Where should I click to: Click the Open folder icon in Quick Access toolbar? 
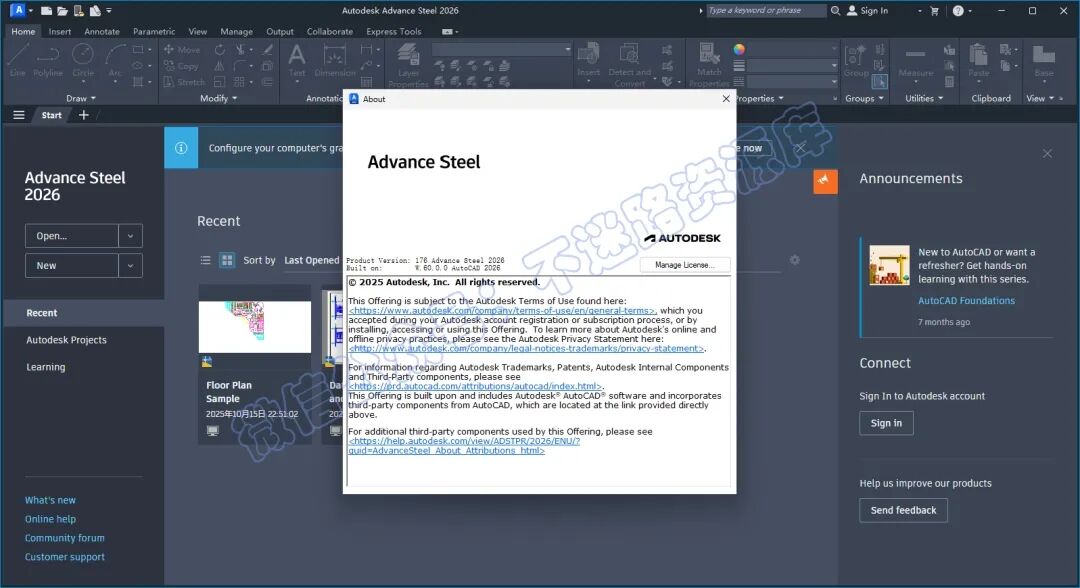[x=62, y=10]
